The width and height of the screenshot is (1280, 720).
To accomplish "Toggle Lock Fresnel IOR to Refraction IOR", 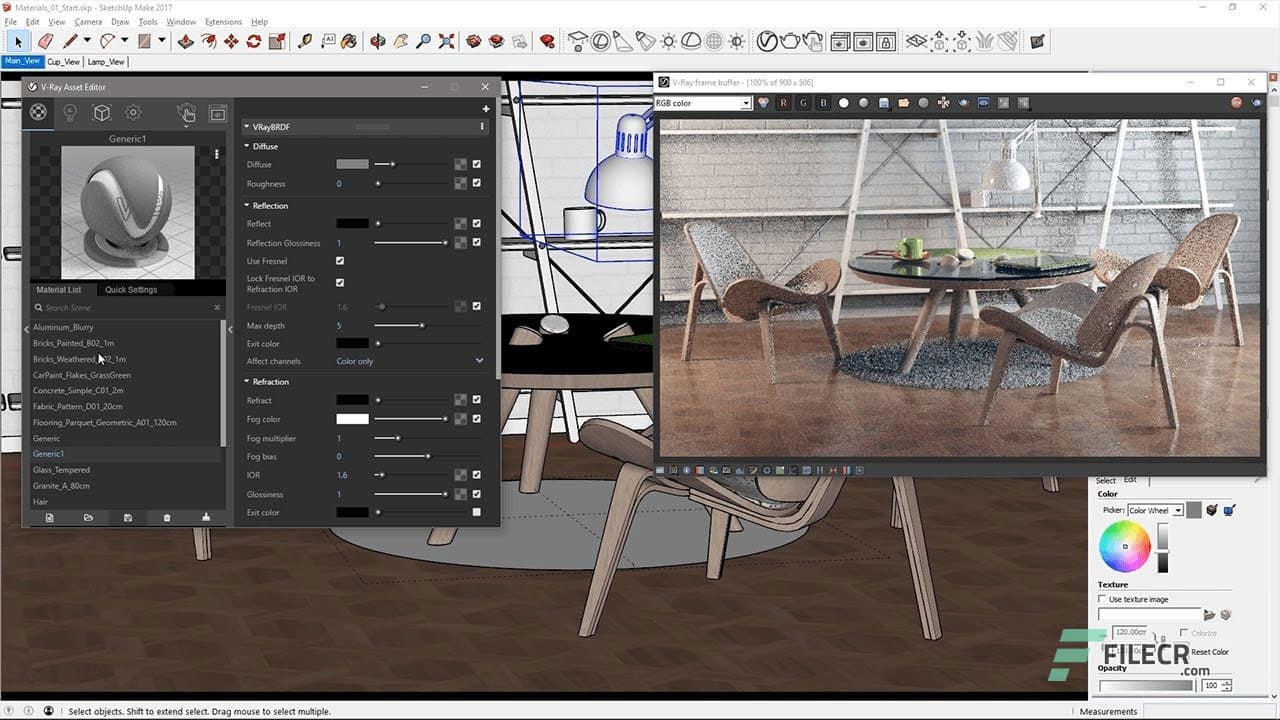I will (x=339, y=282).
